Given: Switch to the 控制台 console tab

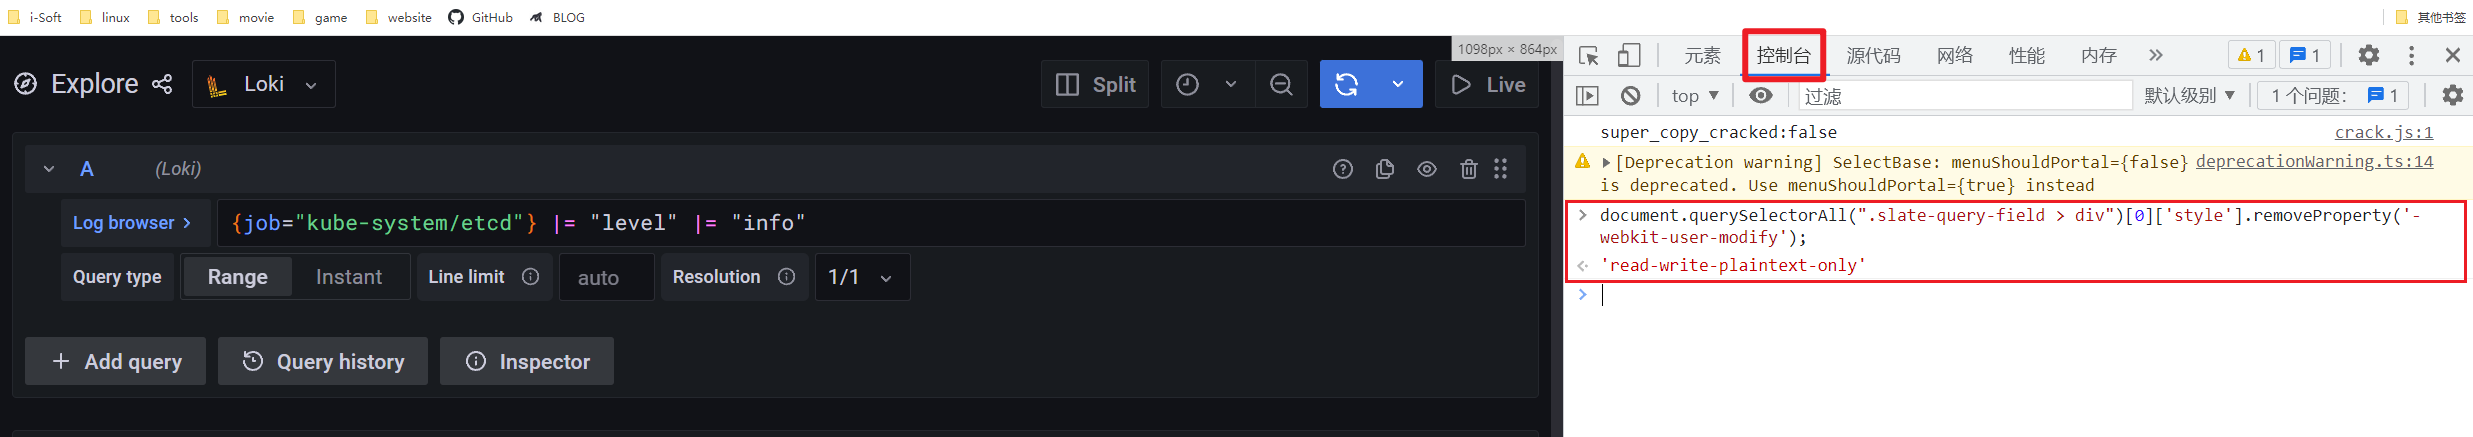Looking at the screenshot, I should (x=1783, y=55).
